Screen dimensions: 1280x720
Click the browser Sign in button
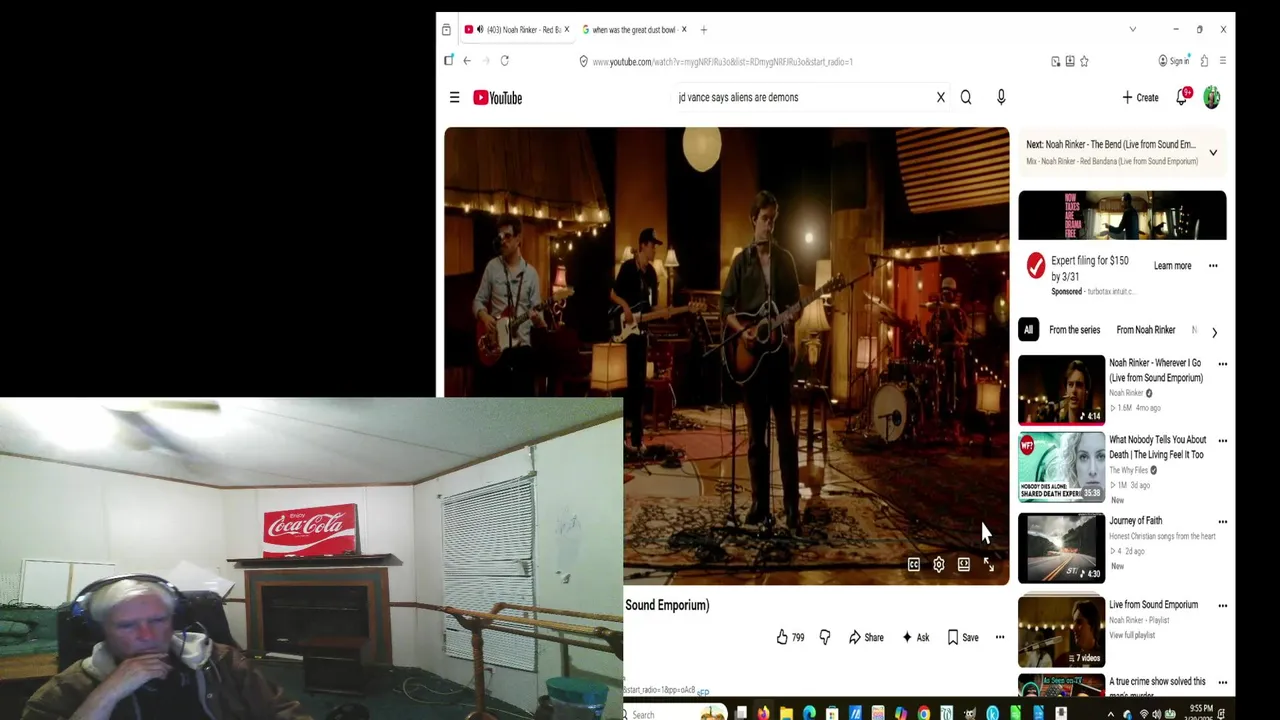(x=1174, y=61)
